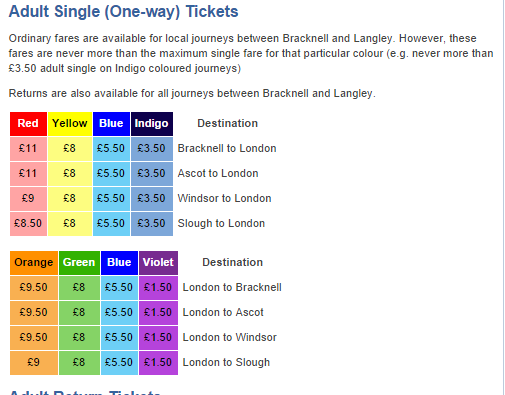
Task: Select the Yellow column header
Action: coord(70,124)
